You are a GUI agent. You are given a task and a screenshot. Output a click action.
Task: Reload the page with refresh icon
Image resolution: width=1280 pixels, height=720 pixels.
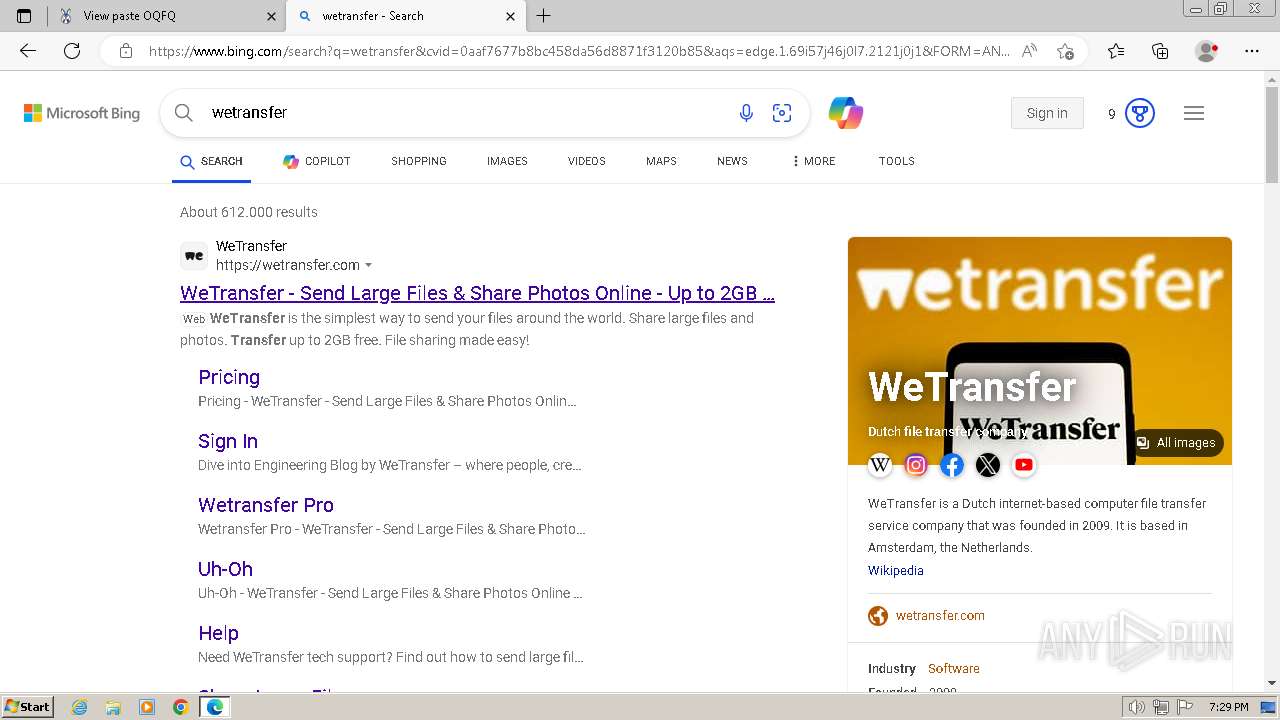coord(72,51)
